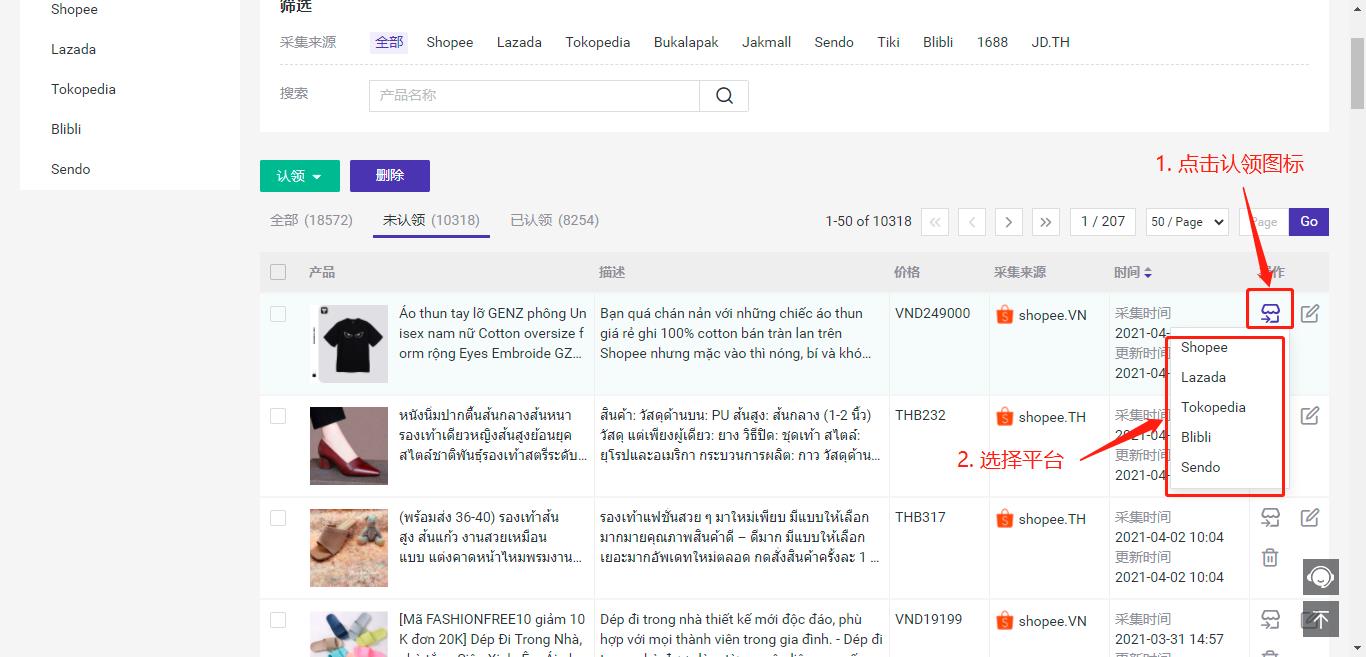Click the purple 删除 button

(389, 176)
